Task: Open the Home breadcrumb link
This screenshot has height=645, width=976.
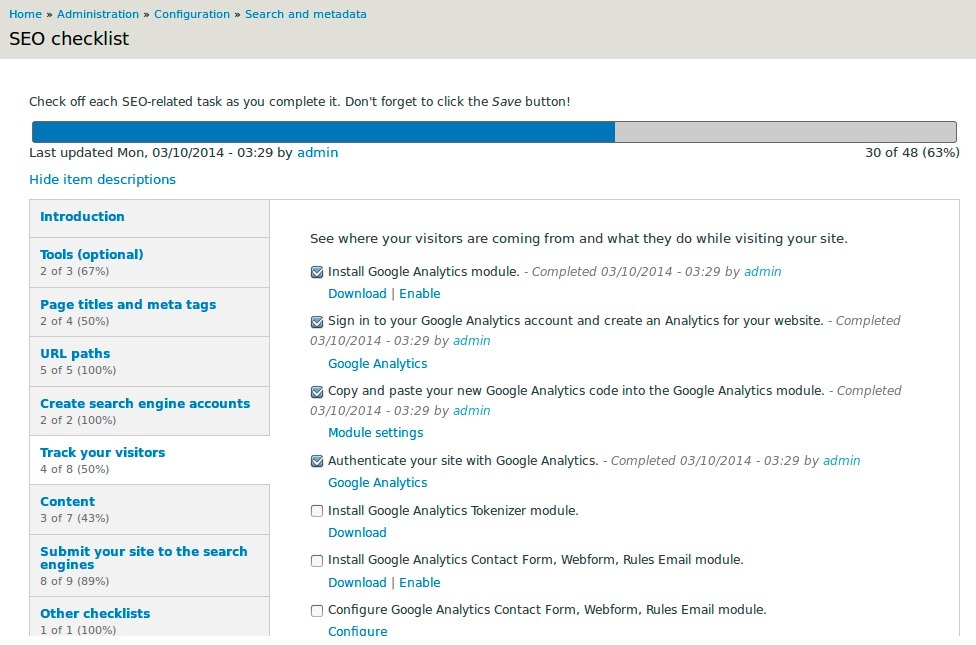Action: (x=24, y=14)
